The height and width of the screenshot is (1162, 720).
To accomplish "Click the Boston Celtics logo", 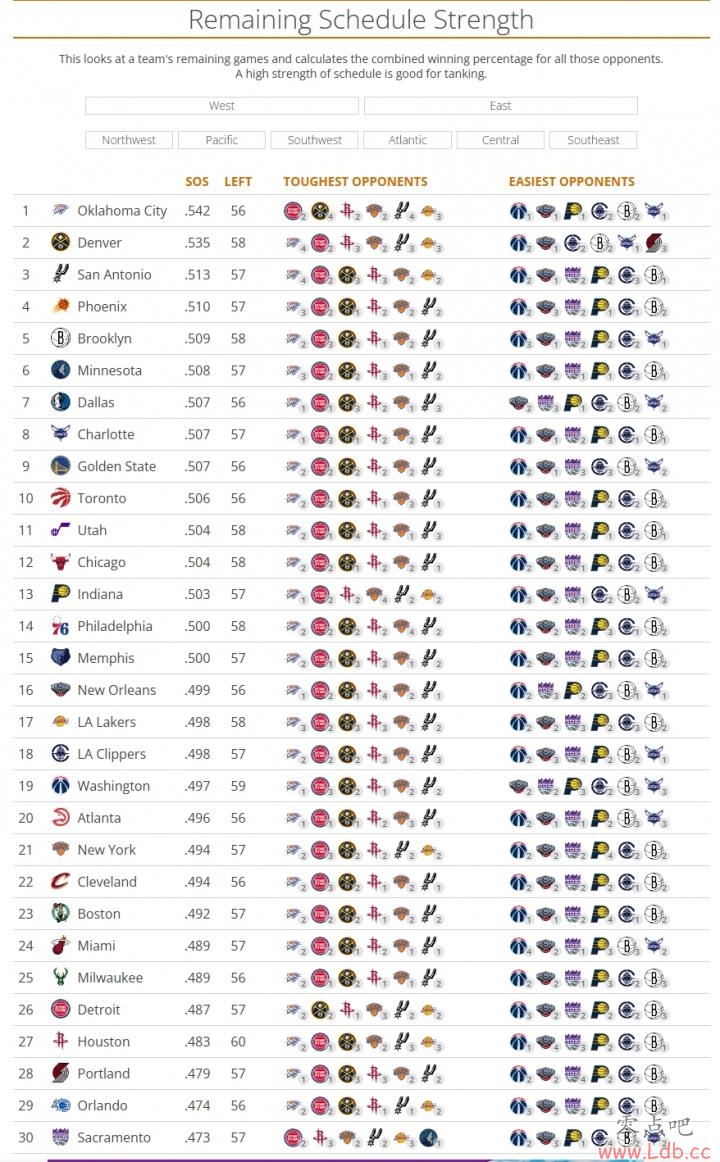I will coord(61,914).
